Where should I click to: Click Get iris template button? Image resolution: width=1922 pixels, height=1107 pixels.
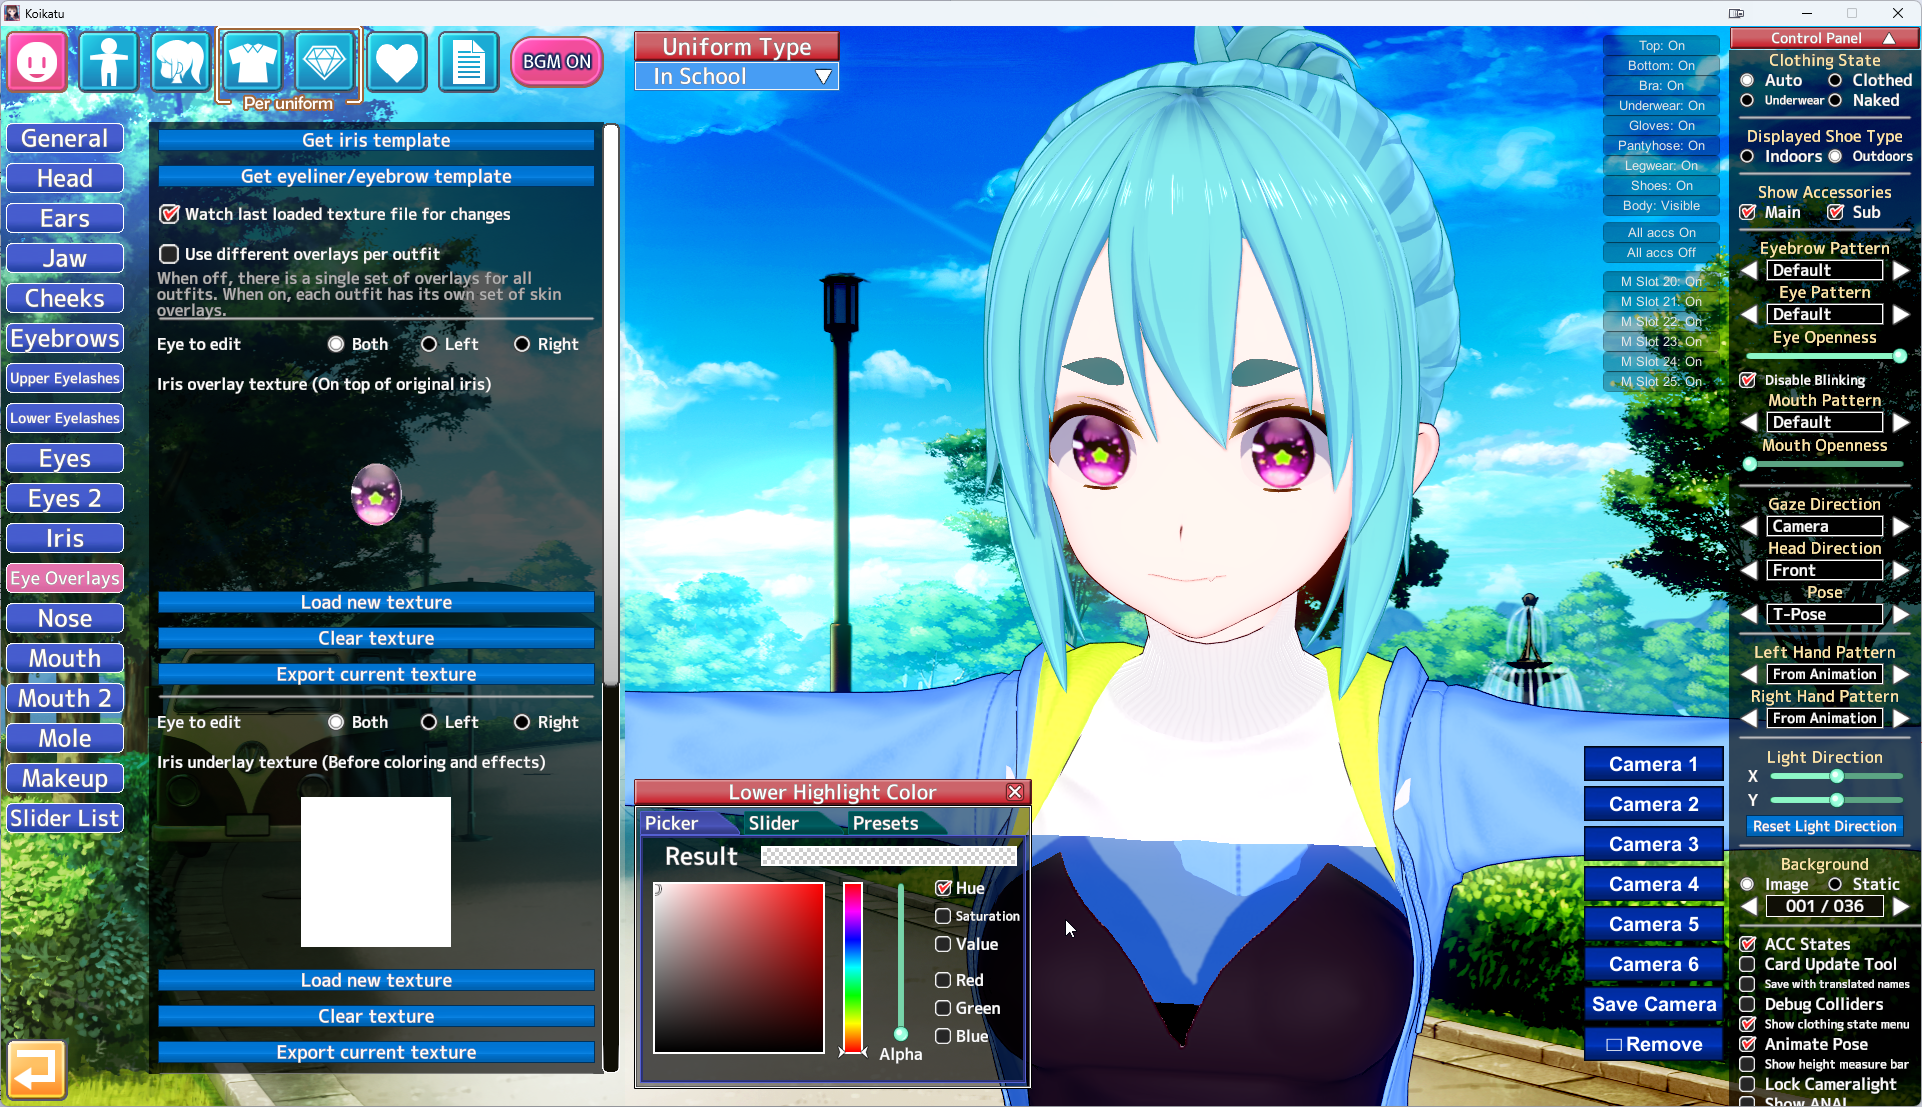click(x=376, y=141)
